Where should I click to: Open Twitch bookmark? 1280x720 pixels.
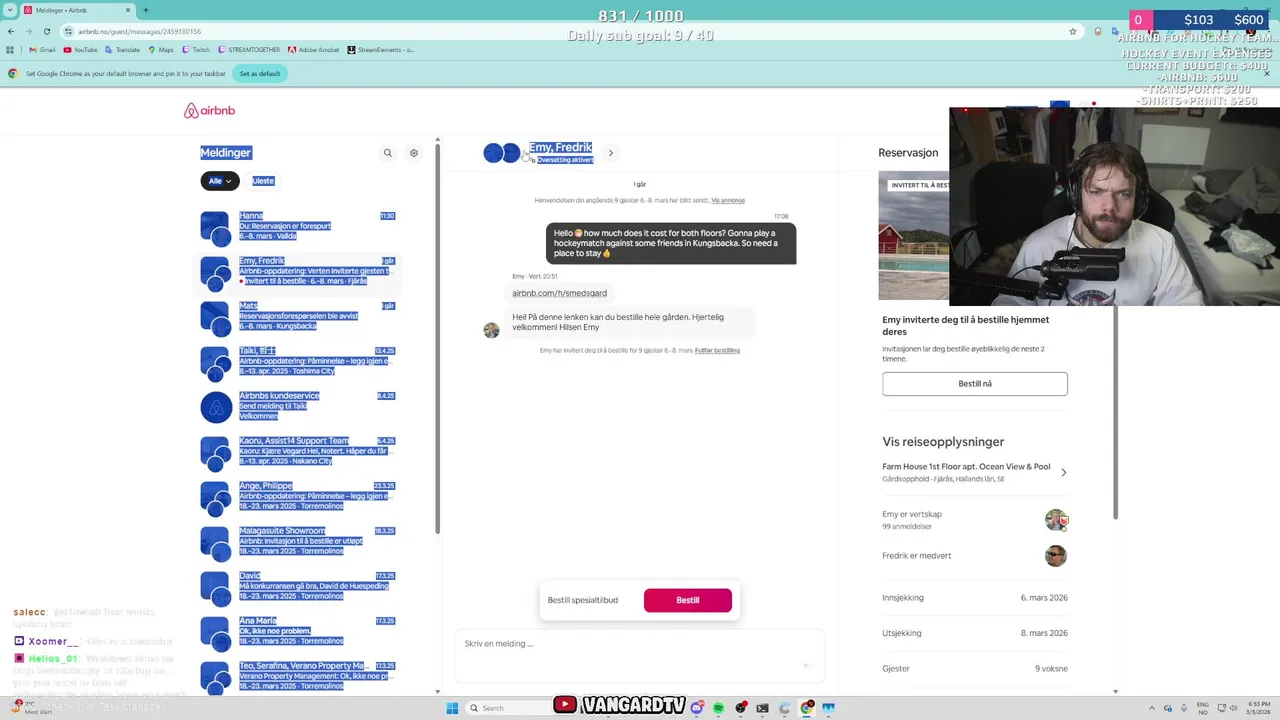click(x=196, y=49)
